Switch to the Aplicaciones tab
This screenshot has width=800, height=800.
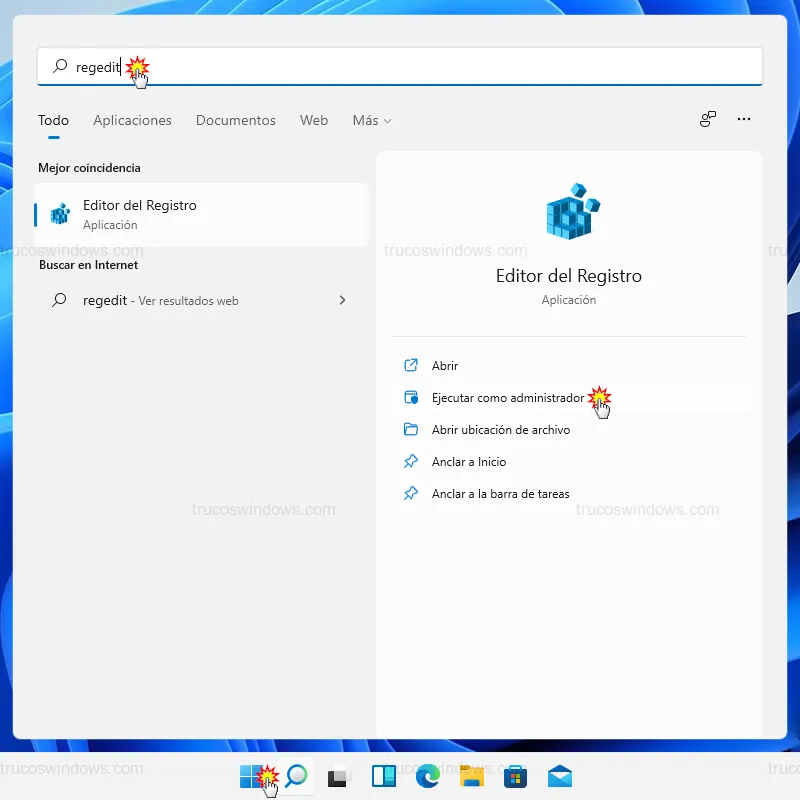coord(132,120)
